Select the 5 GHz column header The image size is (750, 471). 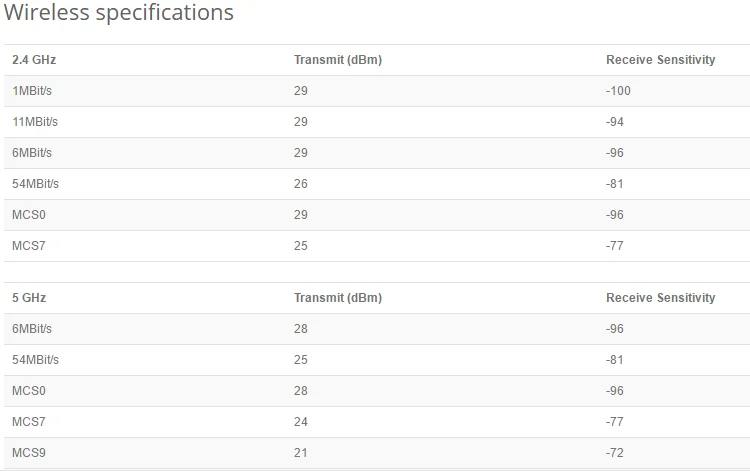tap(29, 298)
